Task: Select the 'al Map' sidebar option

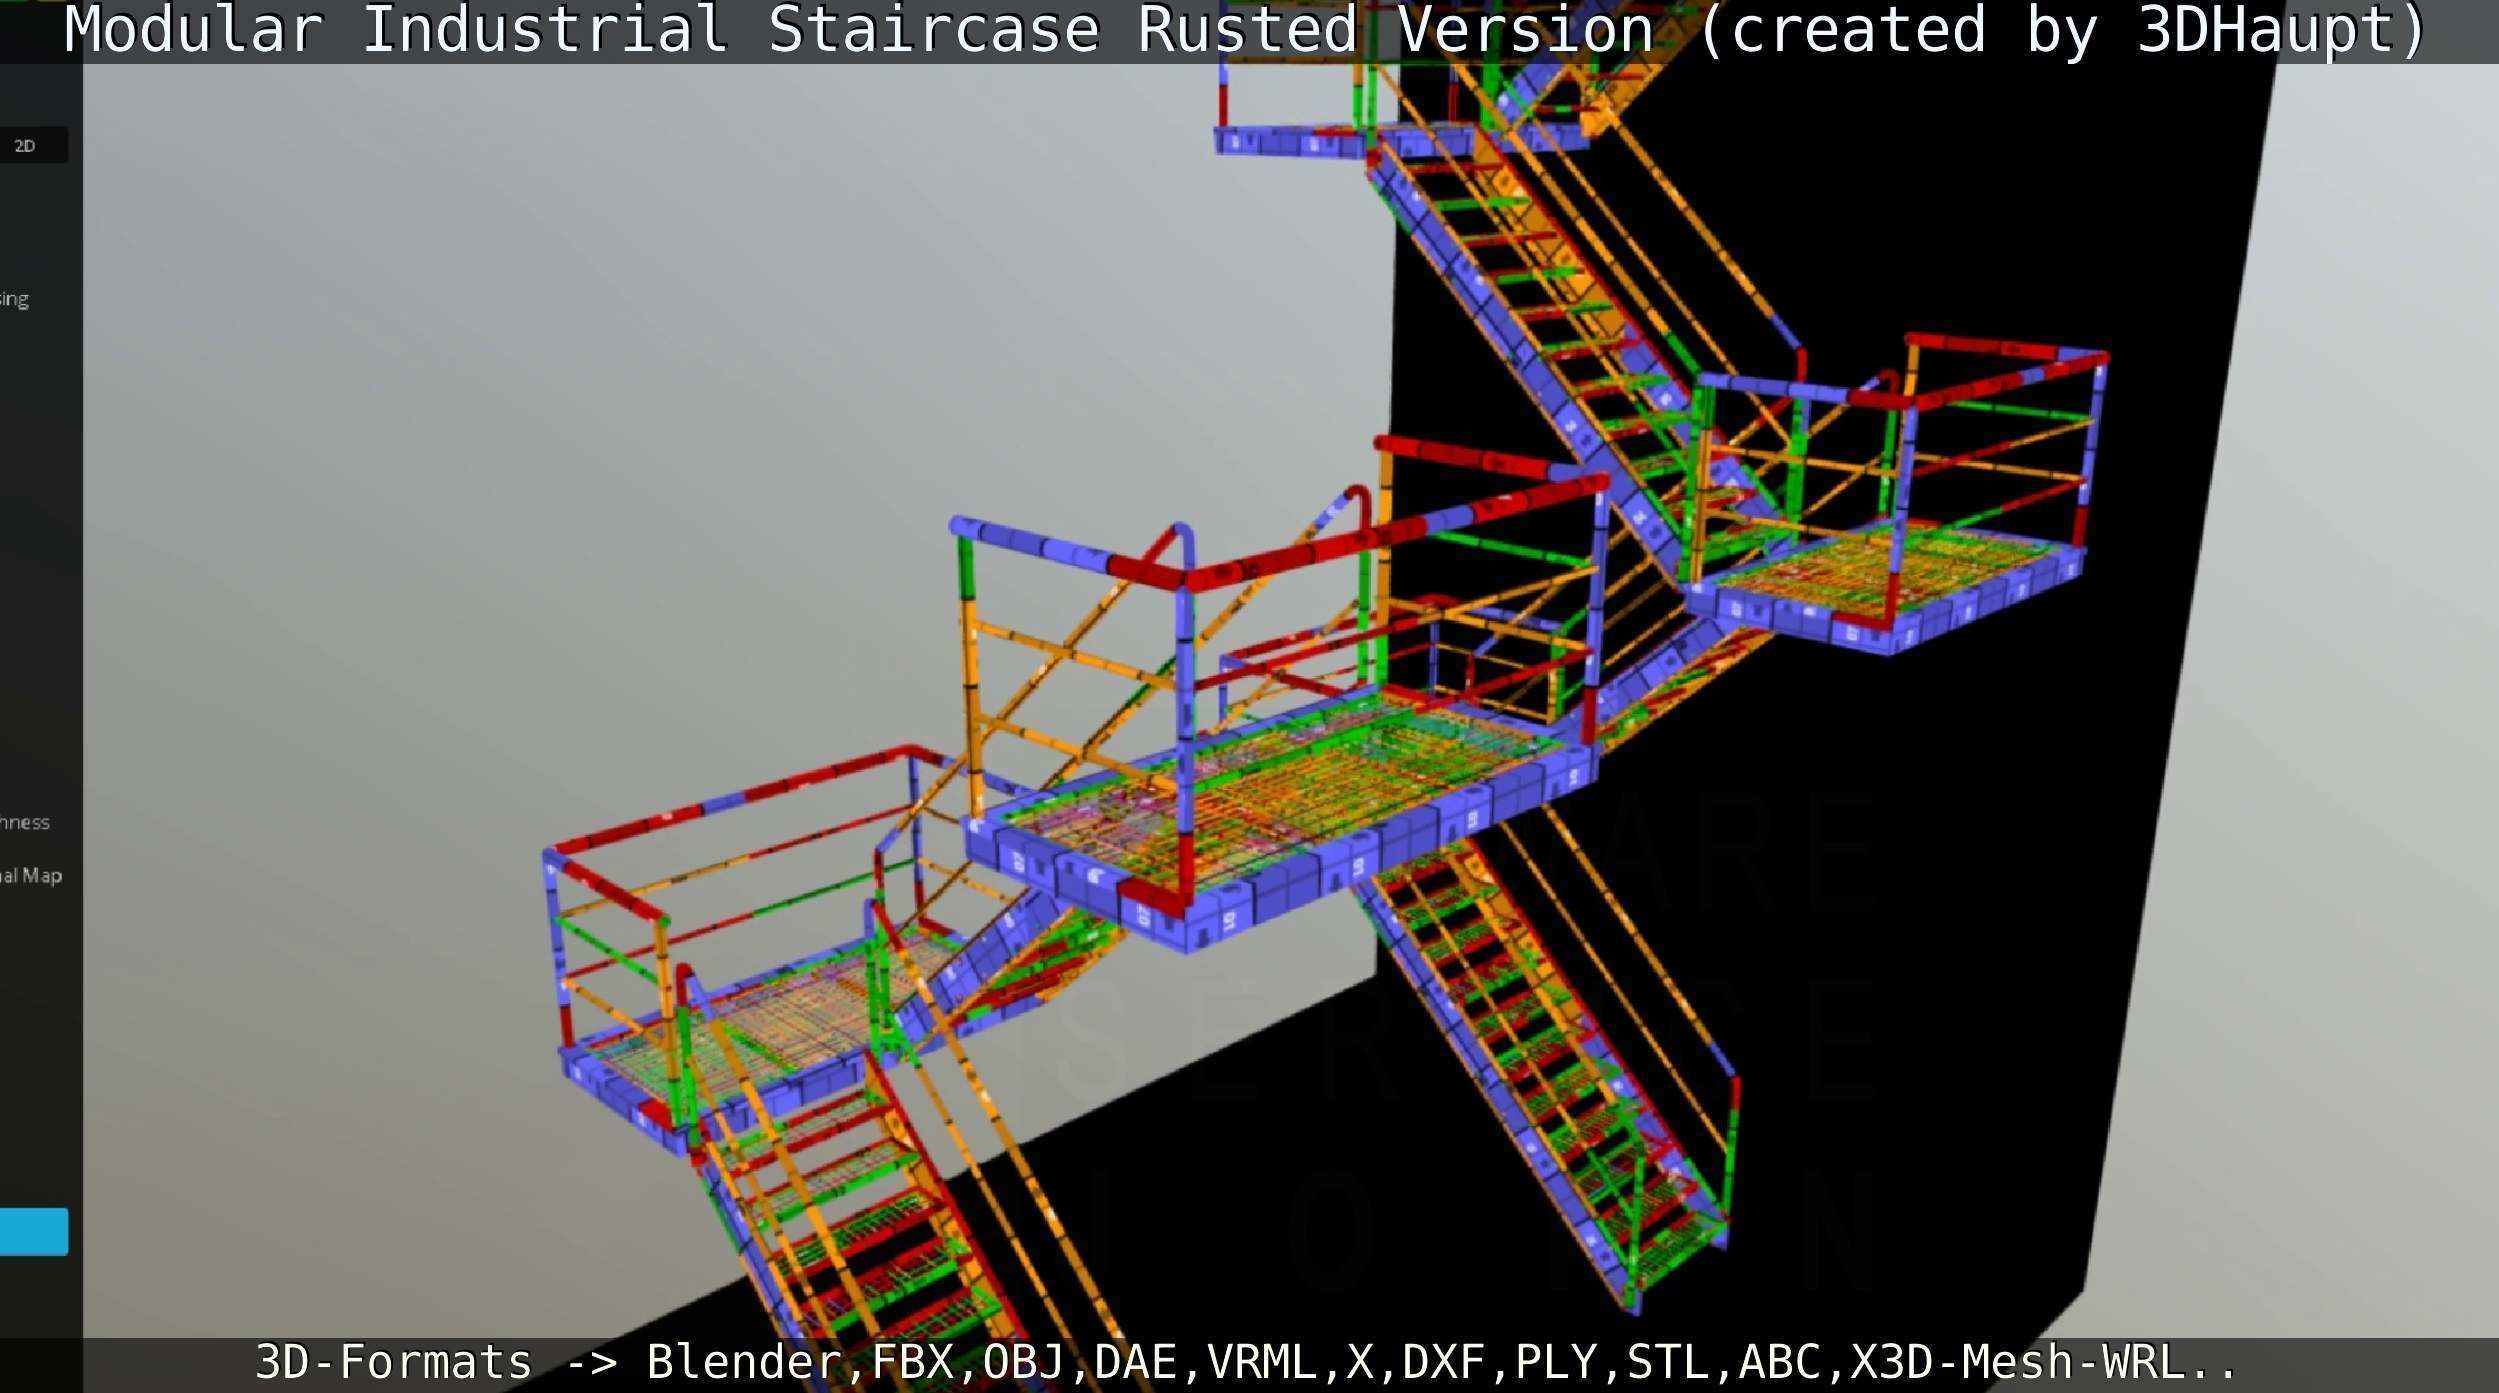Action: tap(31, 876)
